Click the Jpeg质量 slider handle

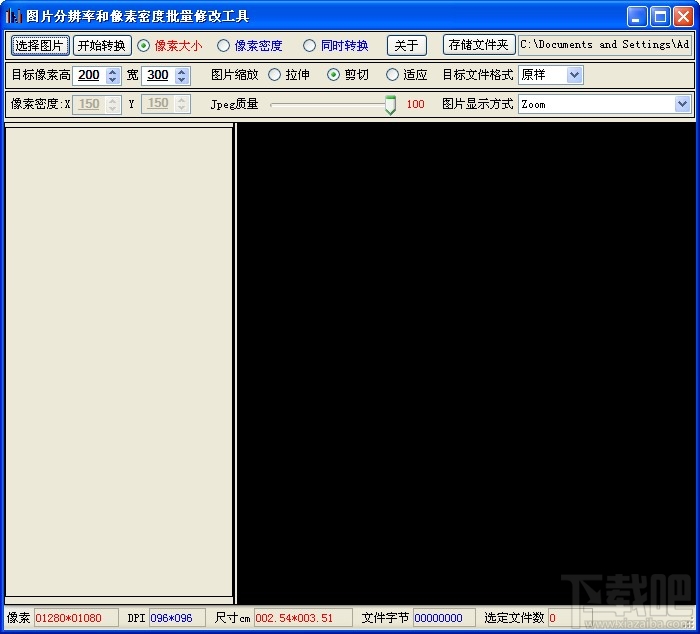coord(390,105)
